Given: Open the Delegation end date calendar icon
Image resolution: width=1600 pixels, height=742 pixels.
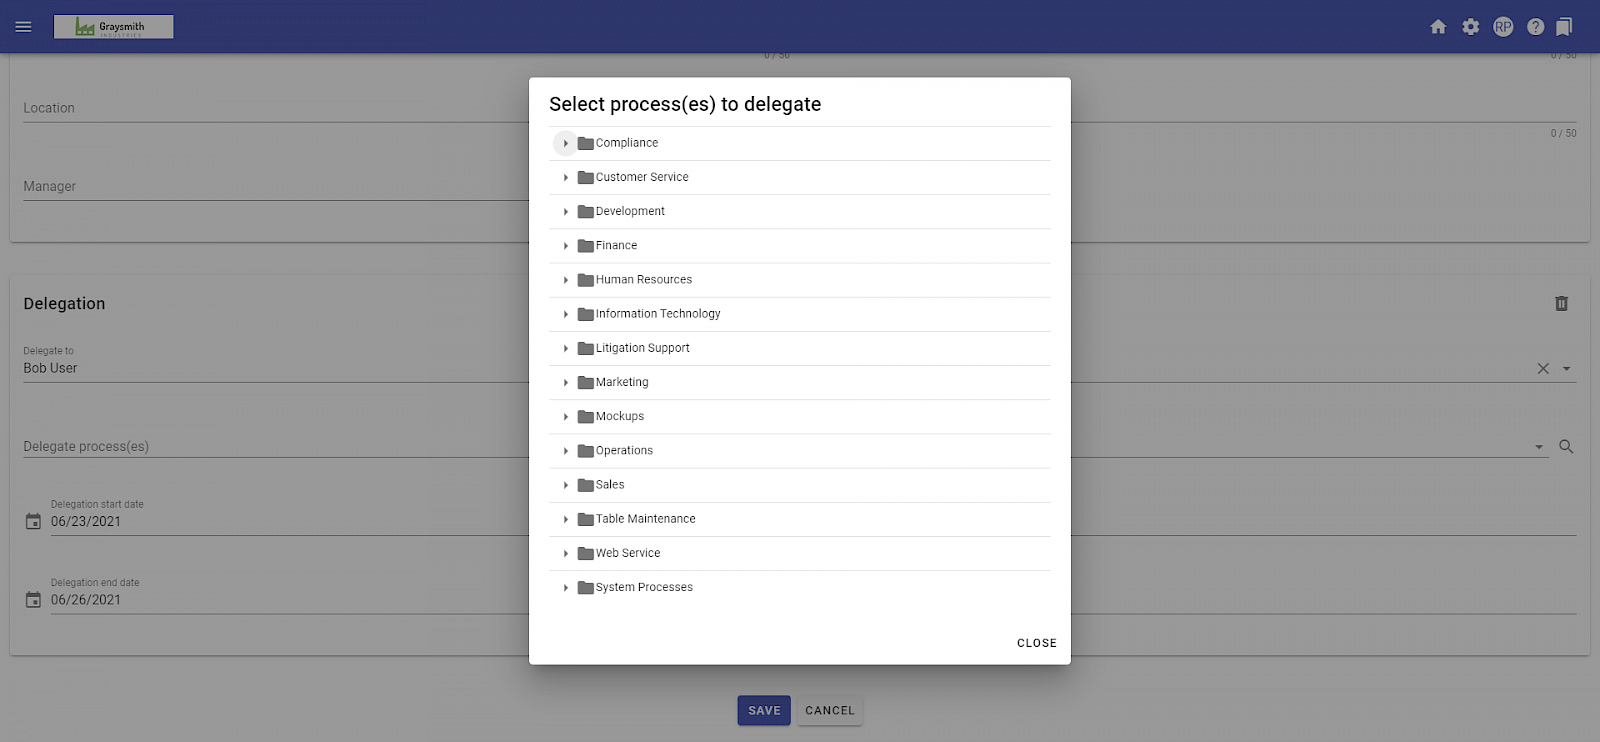Looking at the screenshot, I should pyautogui.click(x=32, y=599).
